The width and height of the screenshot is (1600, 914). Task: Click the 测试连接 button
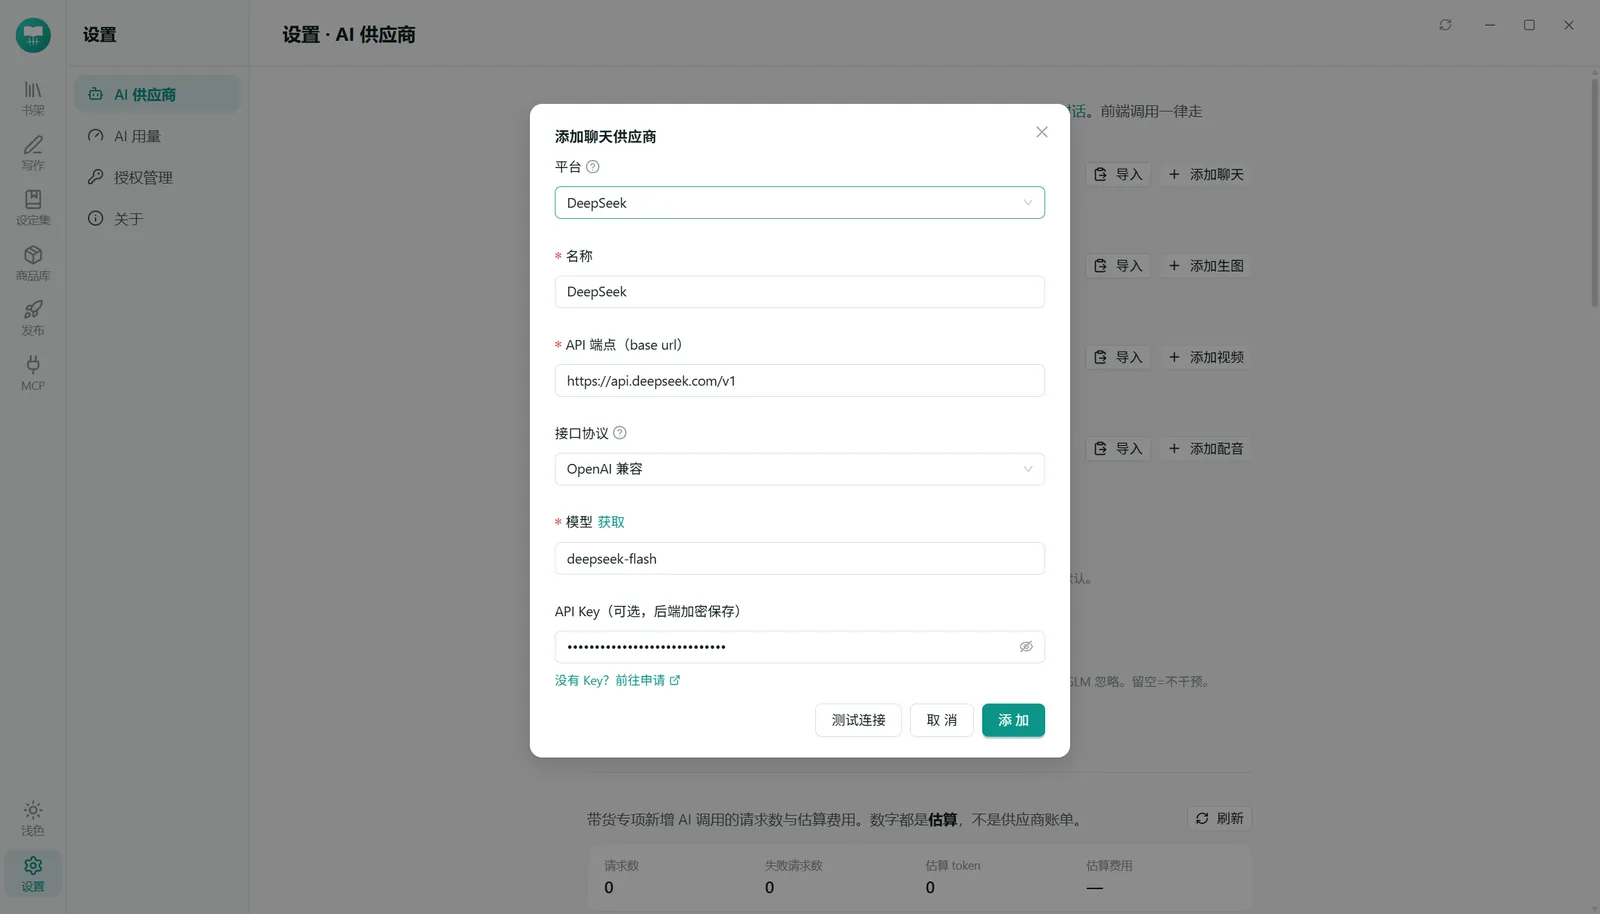coord(858,720)
